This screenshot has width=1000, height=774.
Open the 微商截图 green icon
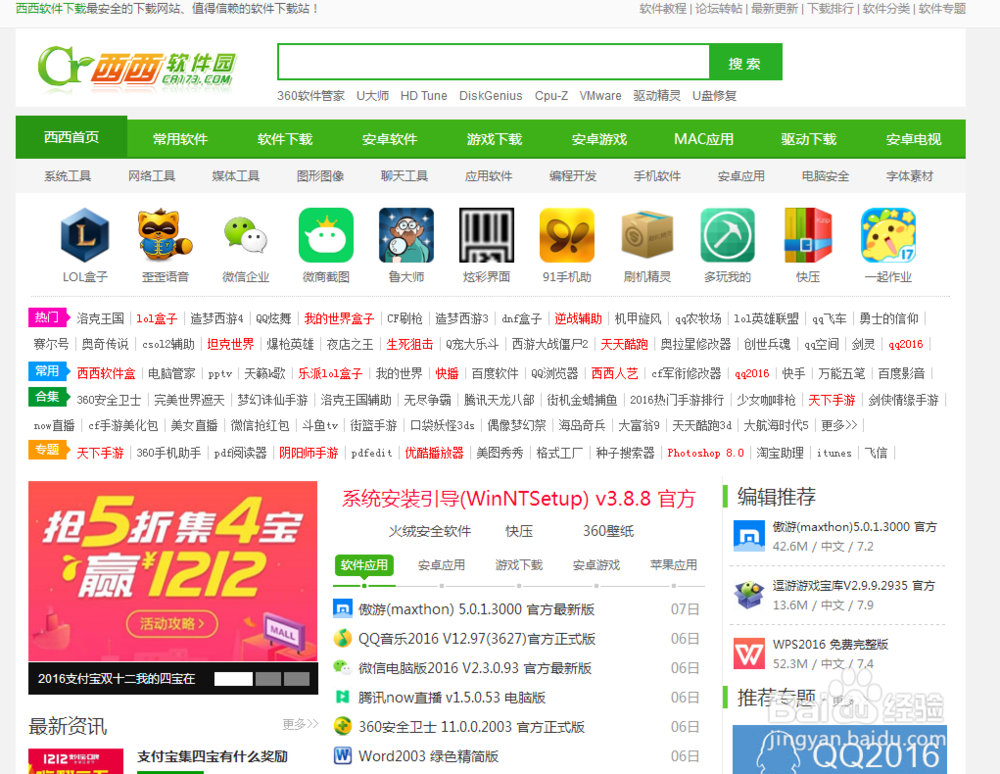click(326, 235)
